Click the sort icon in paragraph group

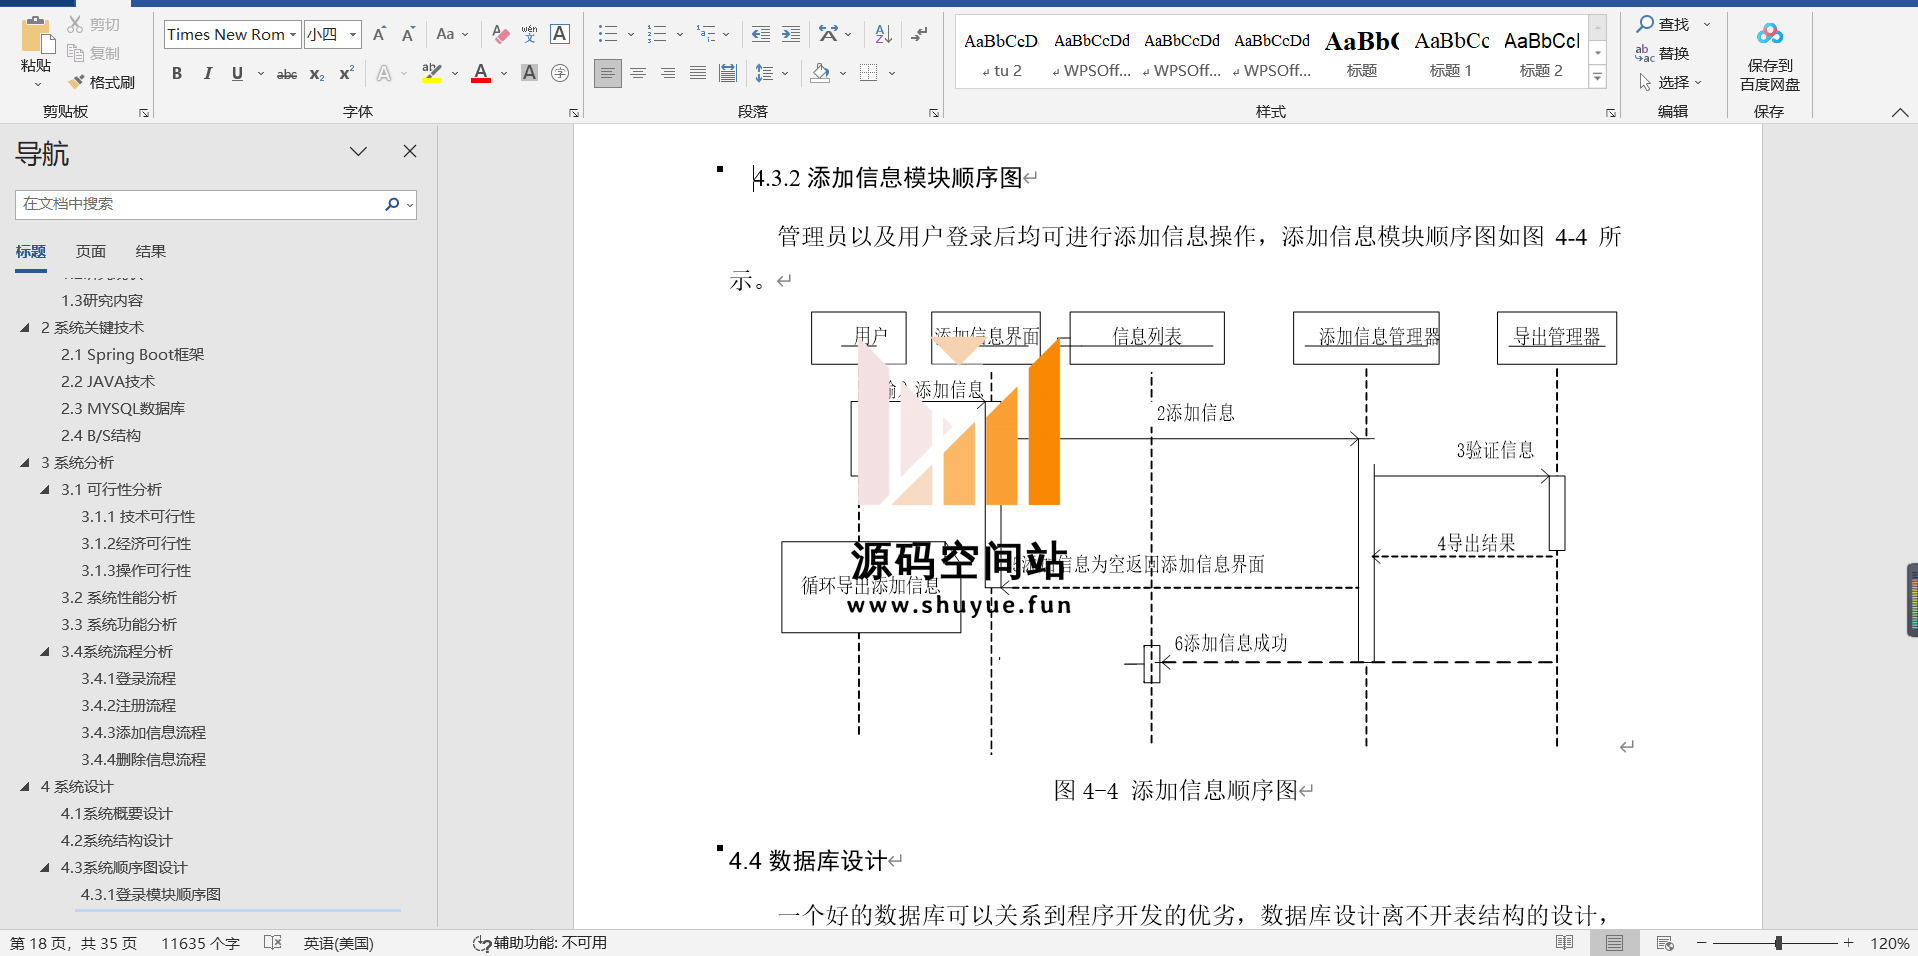coord(883,34)
